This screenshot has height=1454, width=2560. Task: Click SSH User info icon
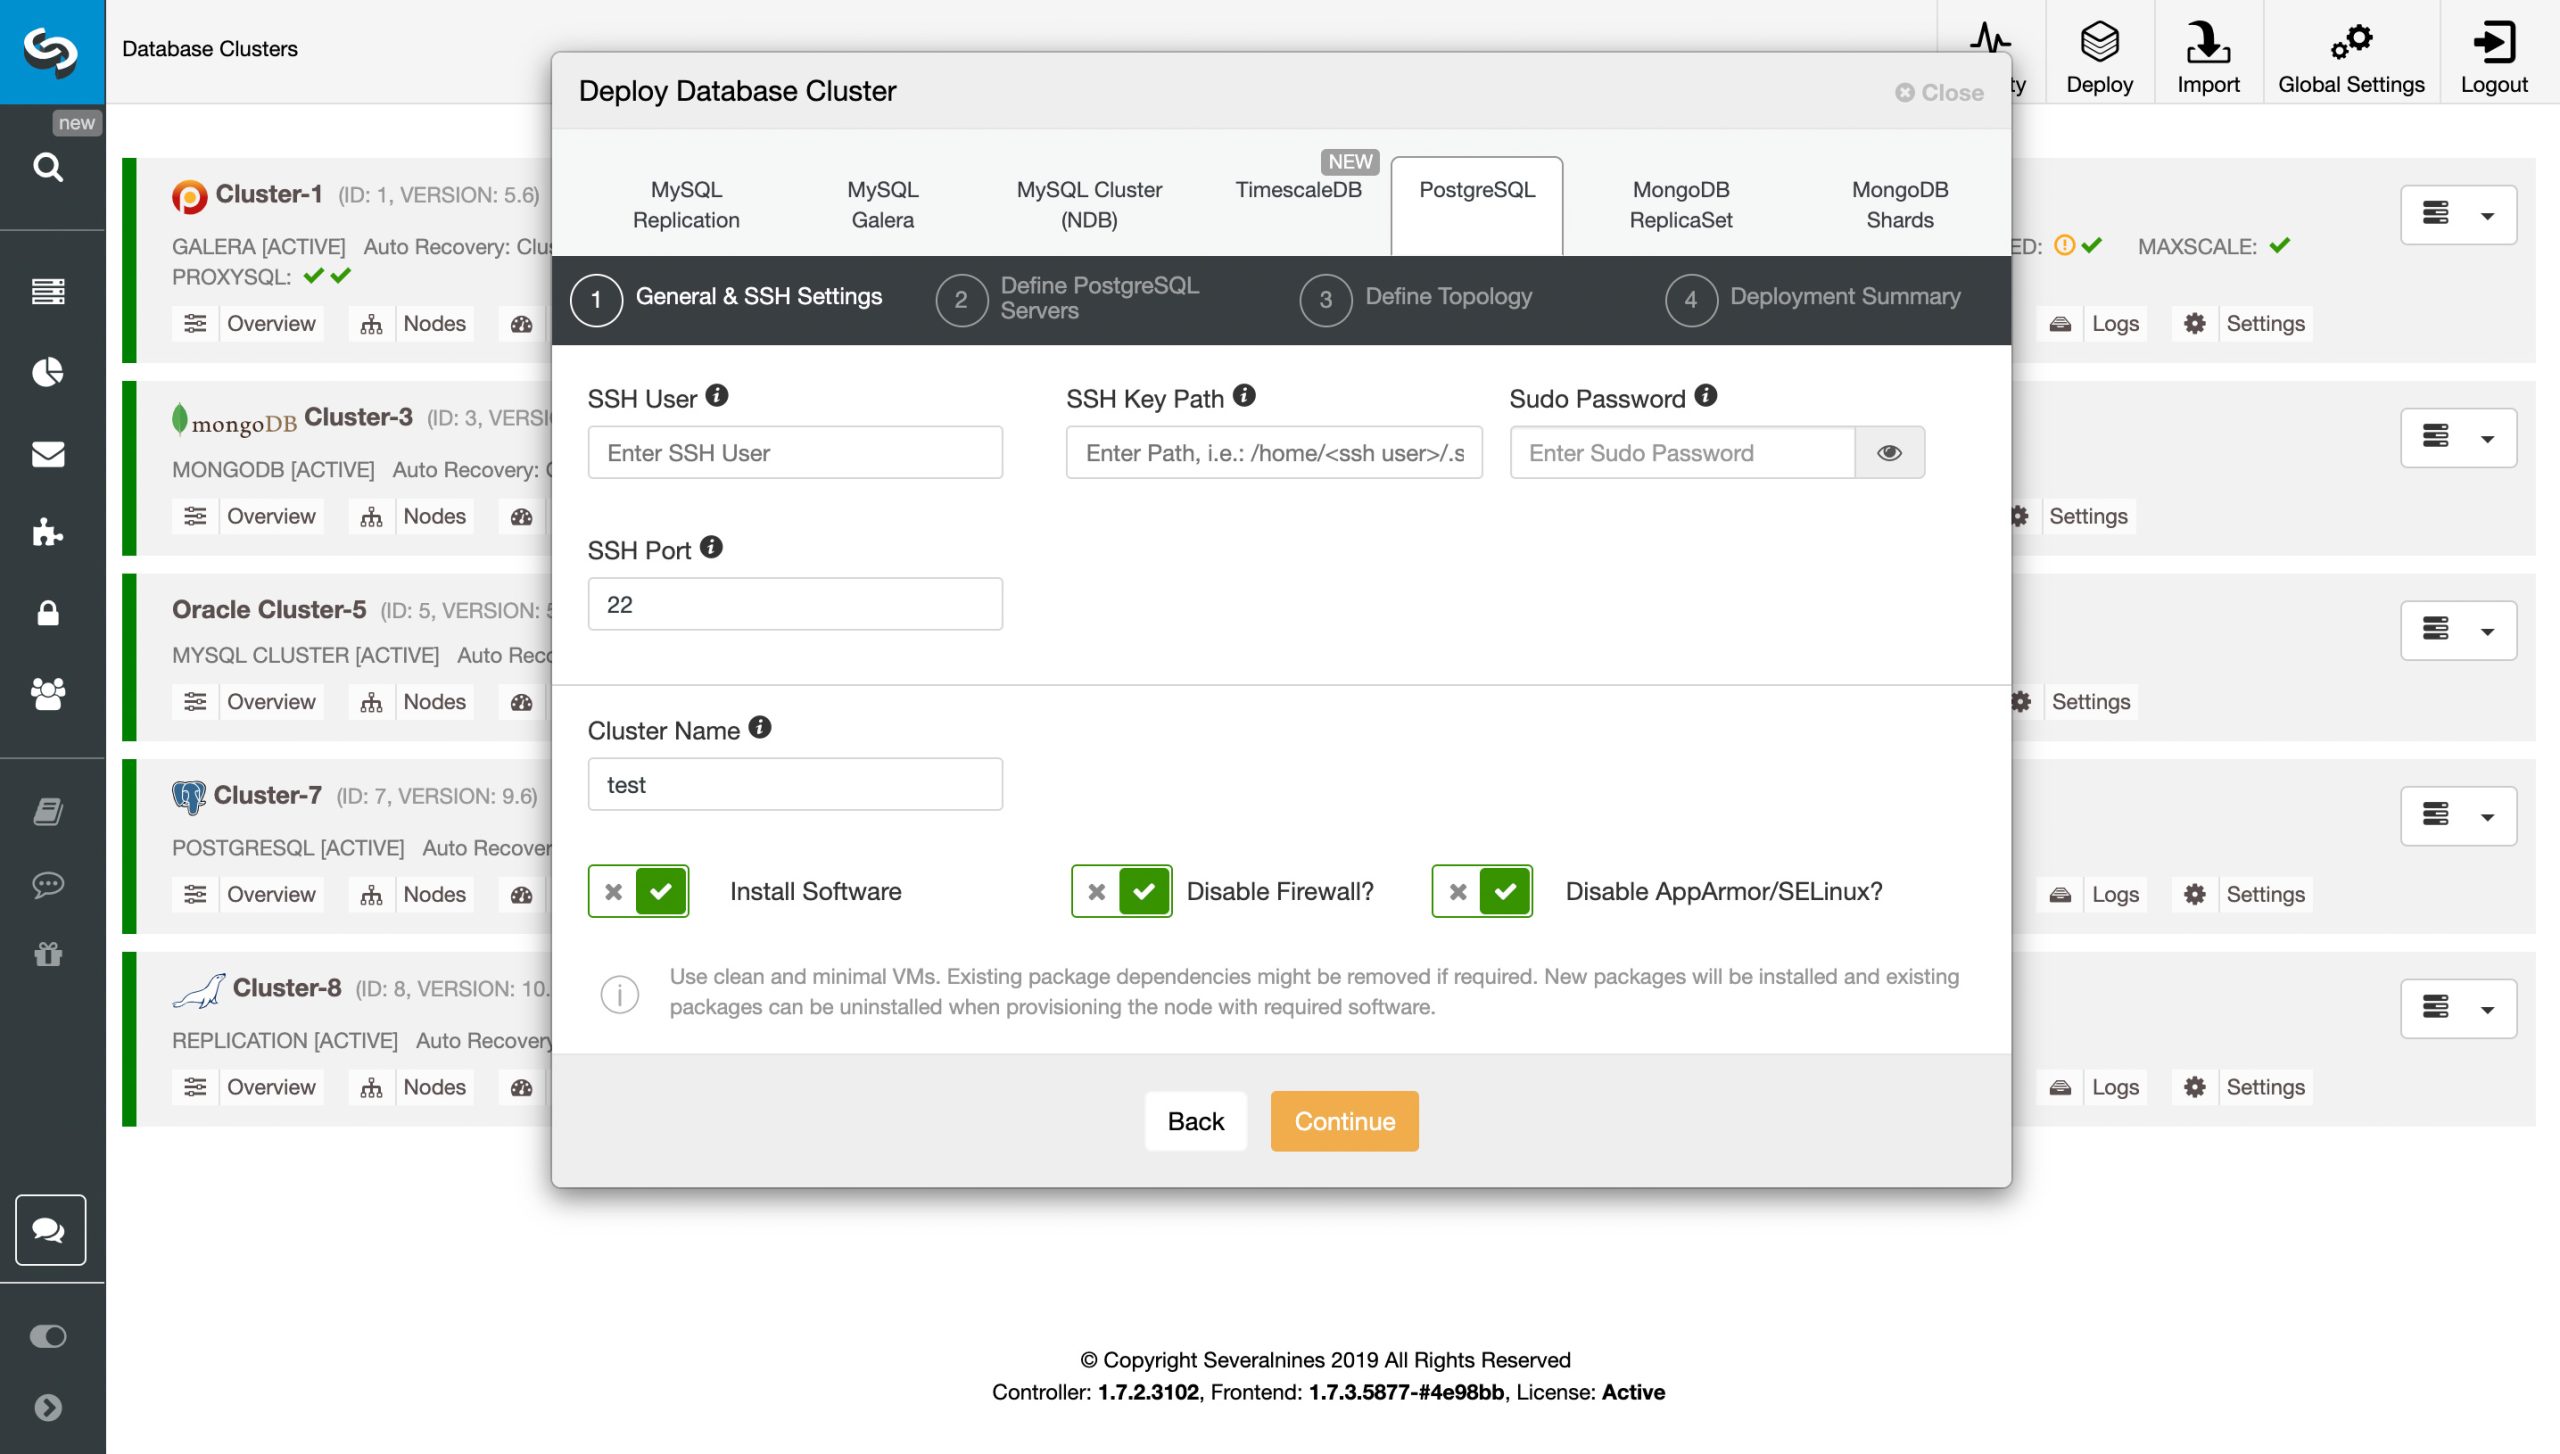click(717, 395)
